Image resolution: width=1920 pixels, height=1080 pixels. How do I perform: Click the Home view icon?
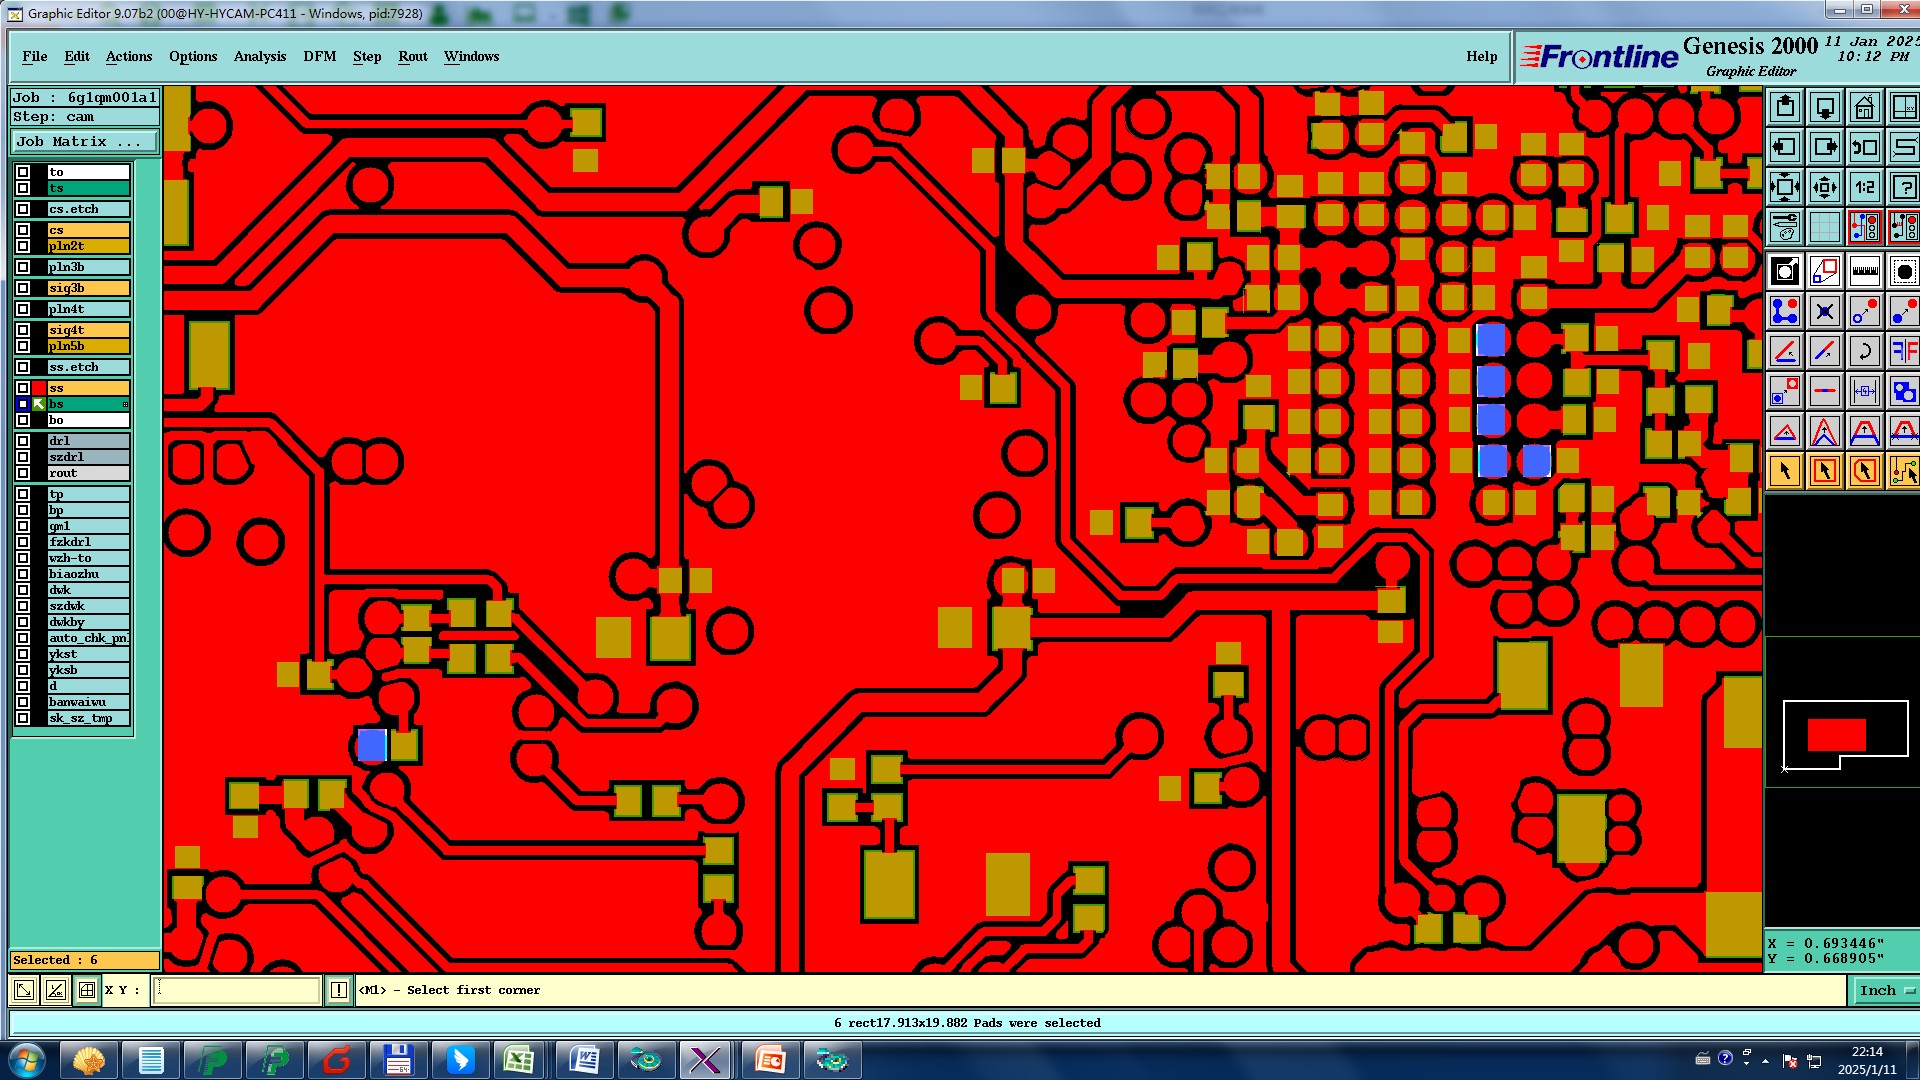(x=1864, y=107)
